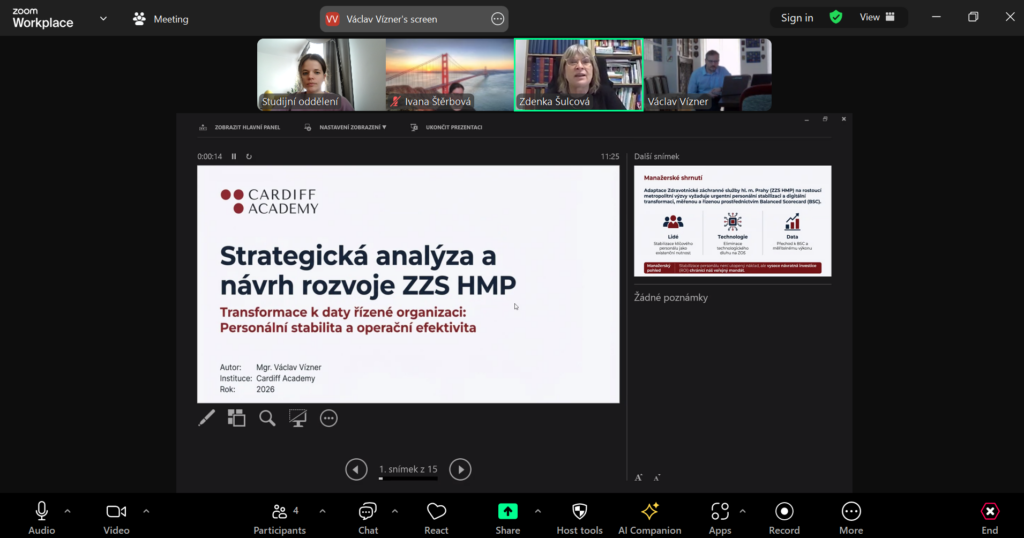The width and height of the screenshot is (1024, 538).
Task: Show all slides grid view
Action: (236, 418)
